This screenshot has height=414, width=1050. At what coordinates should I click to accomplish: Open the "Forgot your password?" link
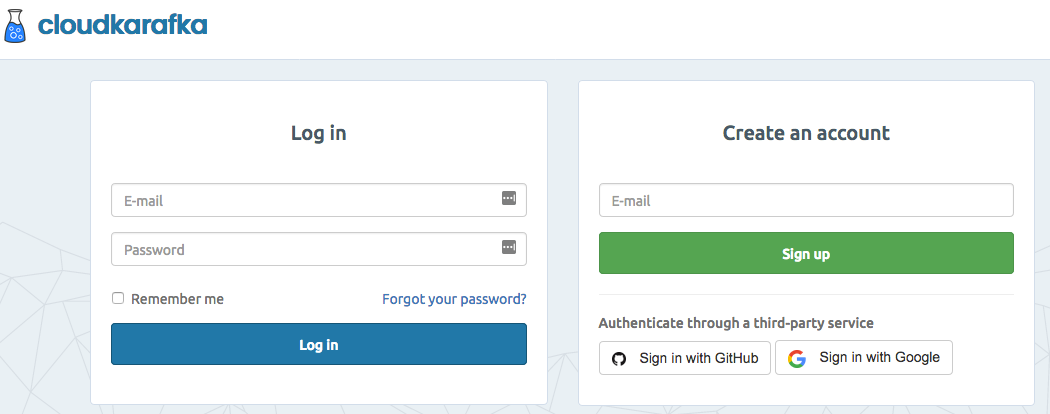[x=454, y=299]
